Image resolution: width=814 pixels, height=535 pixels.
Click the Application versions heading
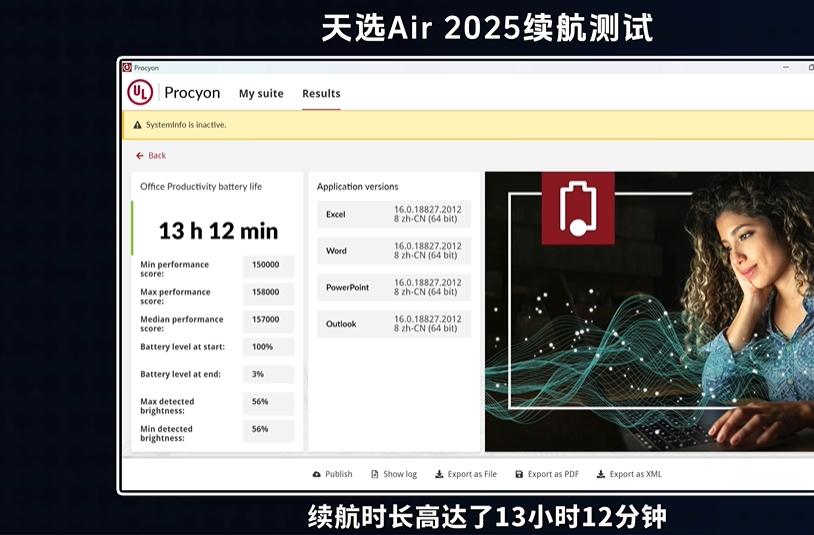(358, 187)
